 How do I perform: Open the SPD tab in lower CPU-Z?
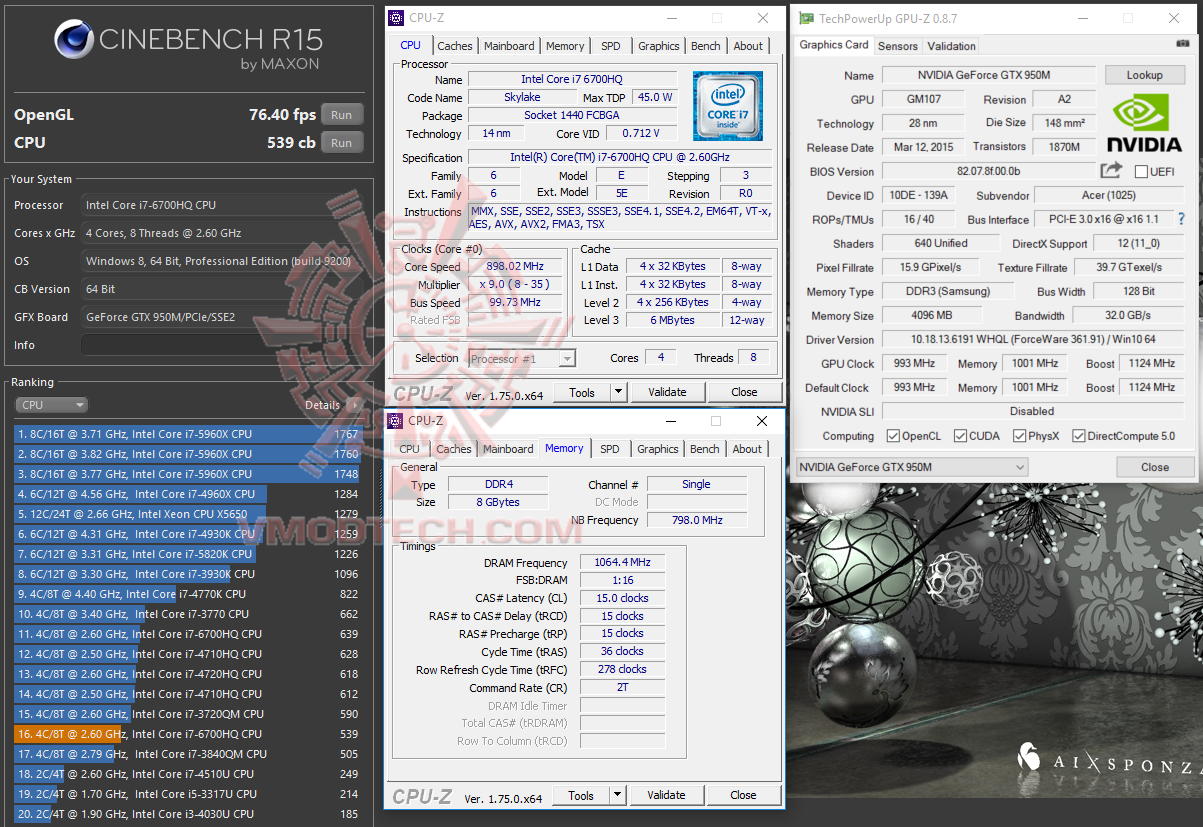point(610,449)
